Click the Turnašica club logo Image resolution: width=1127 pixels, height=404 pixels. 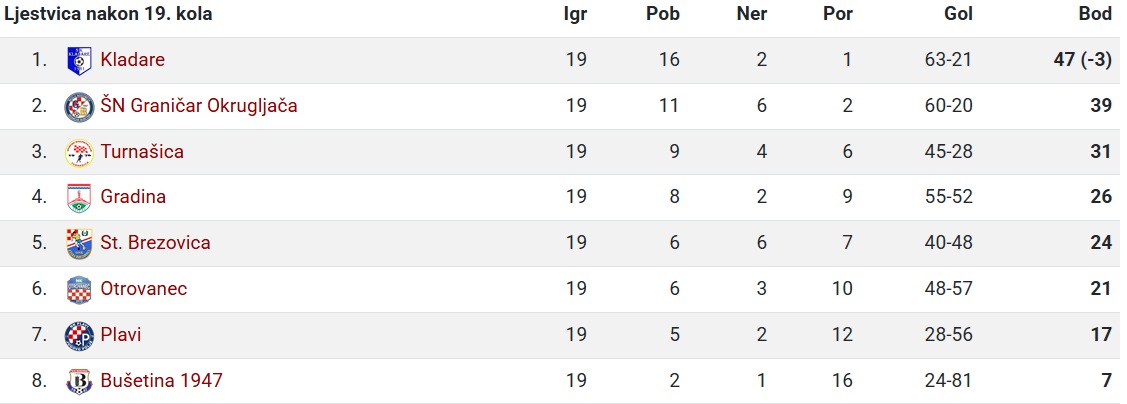pyautogui.click(x=79, y=152)
